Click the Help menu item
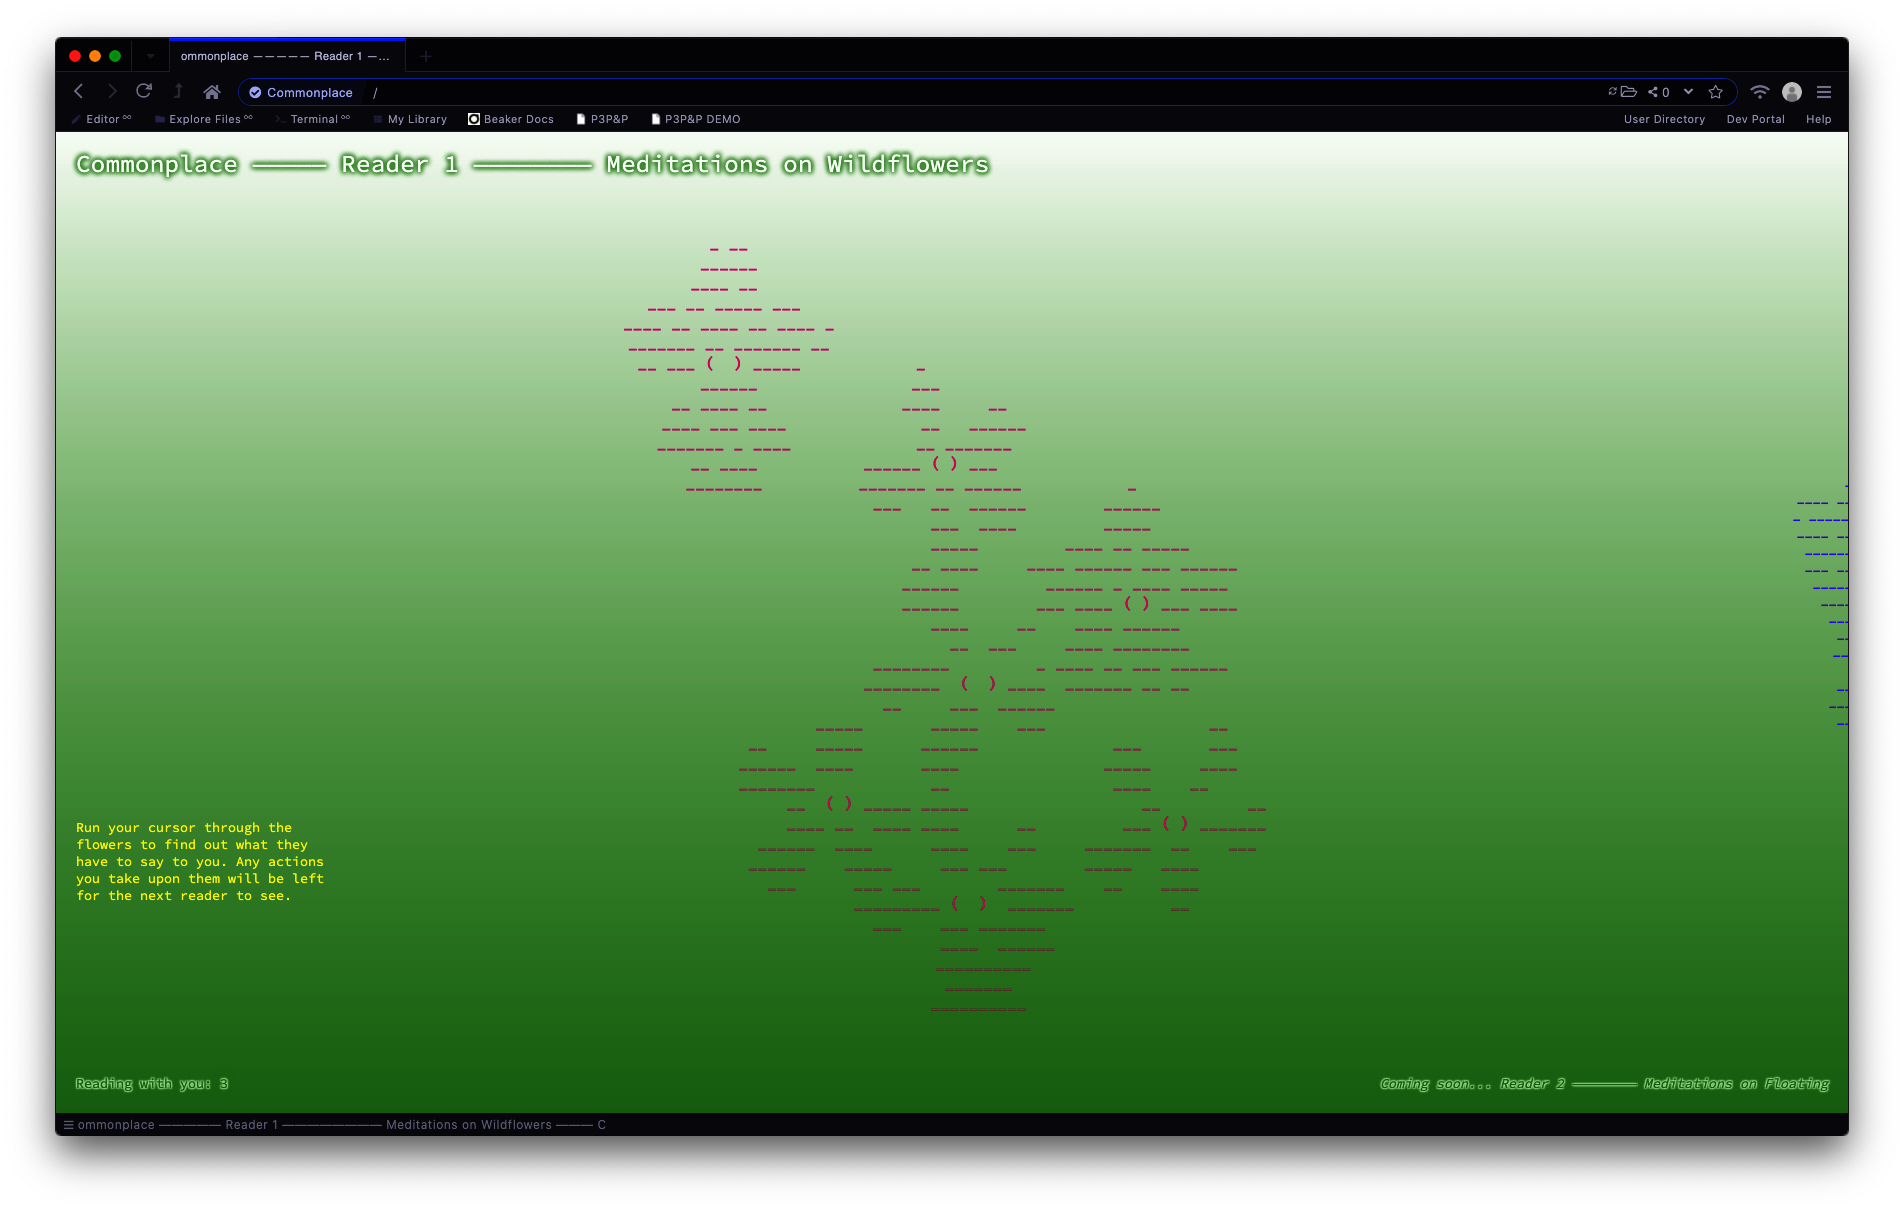 (x=1818, y=119)
